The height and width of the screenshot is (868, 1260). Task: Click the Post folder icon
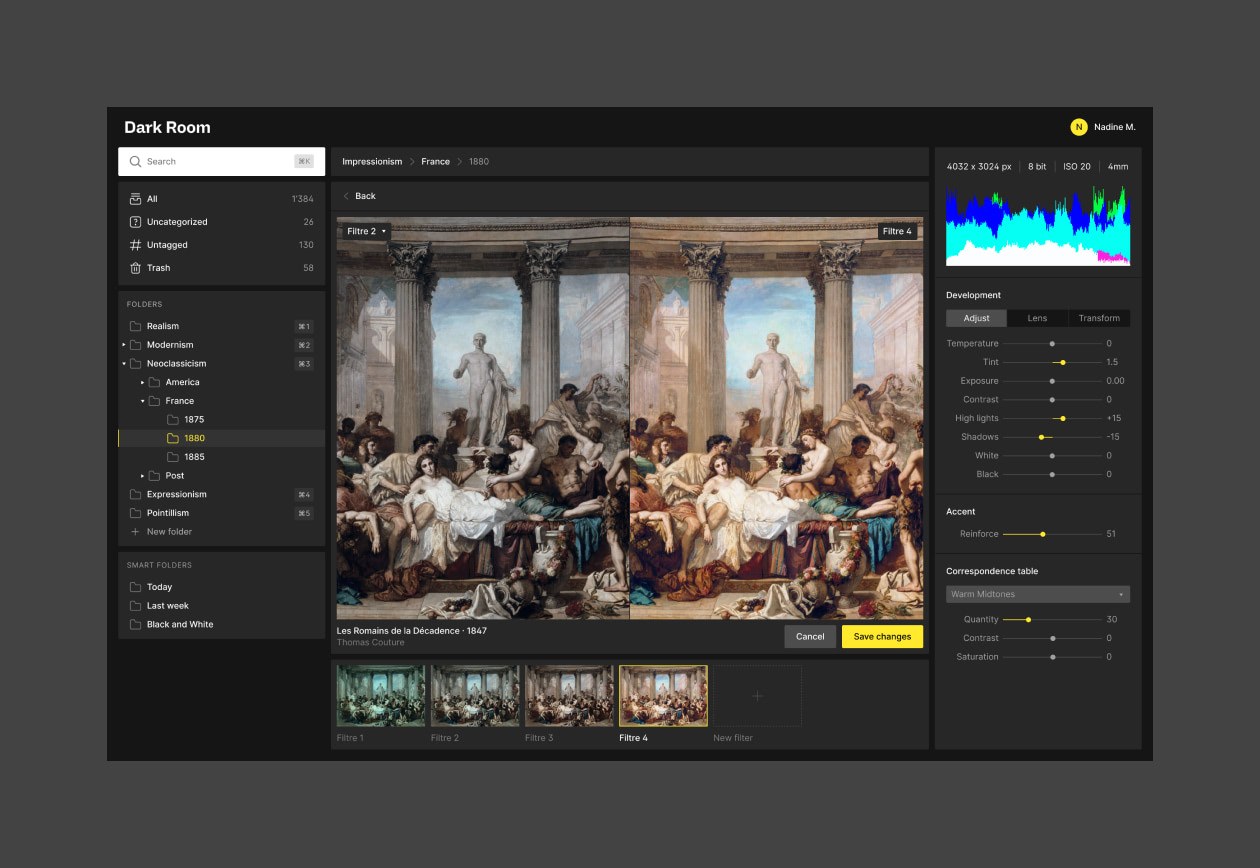154,476
